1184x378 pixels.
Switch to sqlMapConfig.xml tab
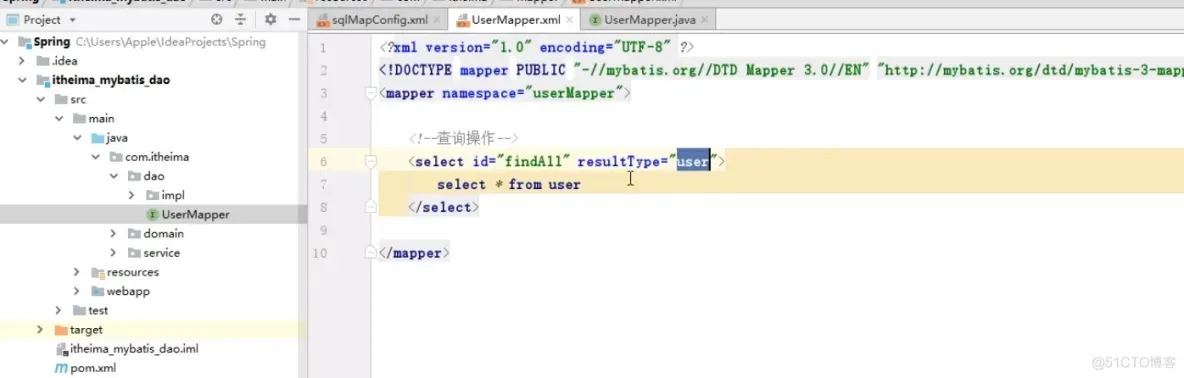[x=372, y=20]
